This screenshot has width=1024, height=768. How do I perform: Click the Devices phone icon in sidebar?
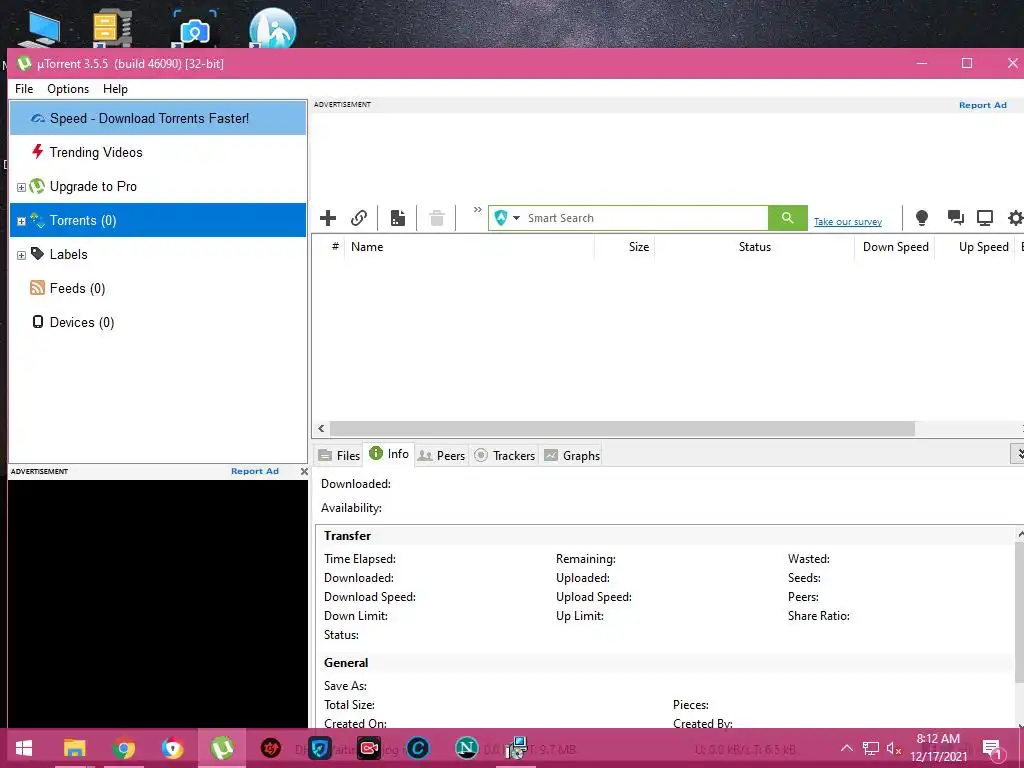point(38,322)
